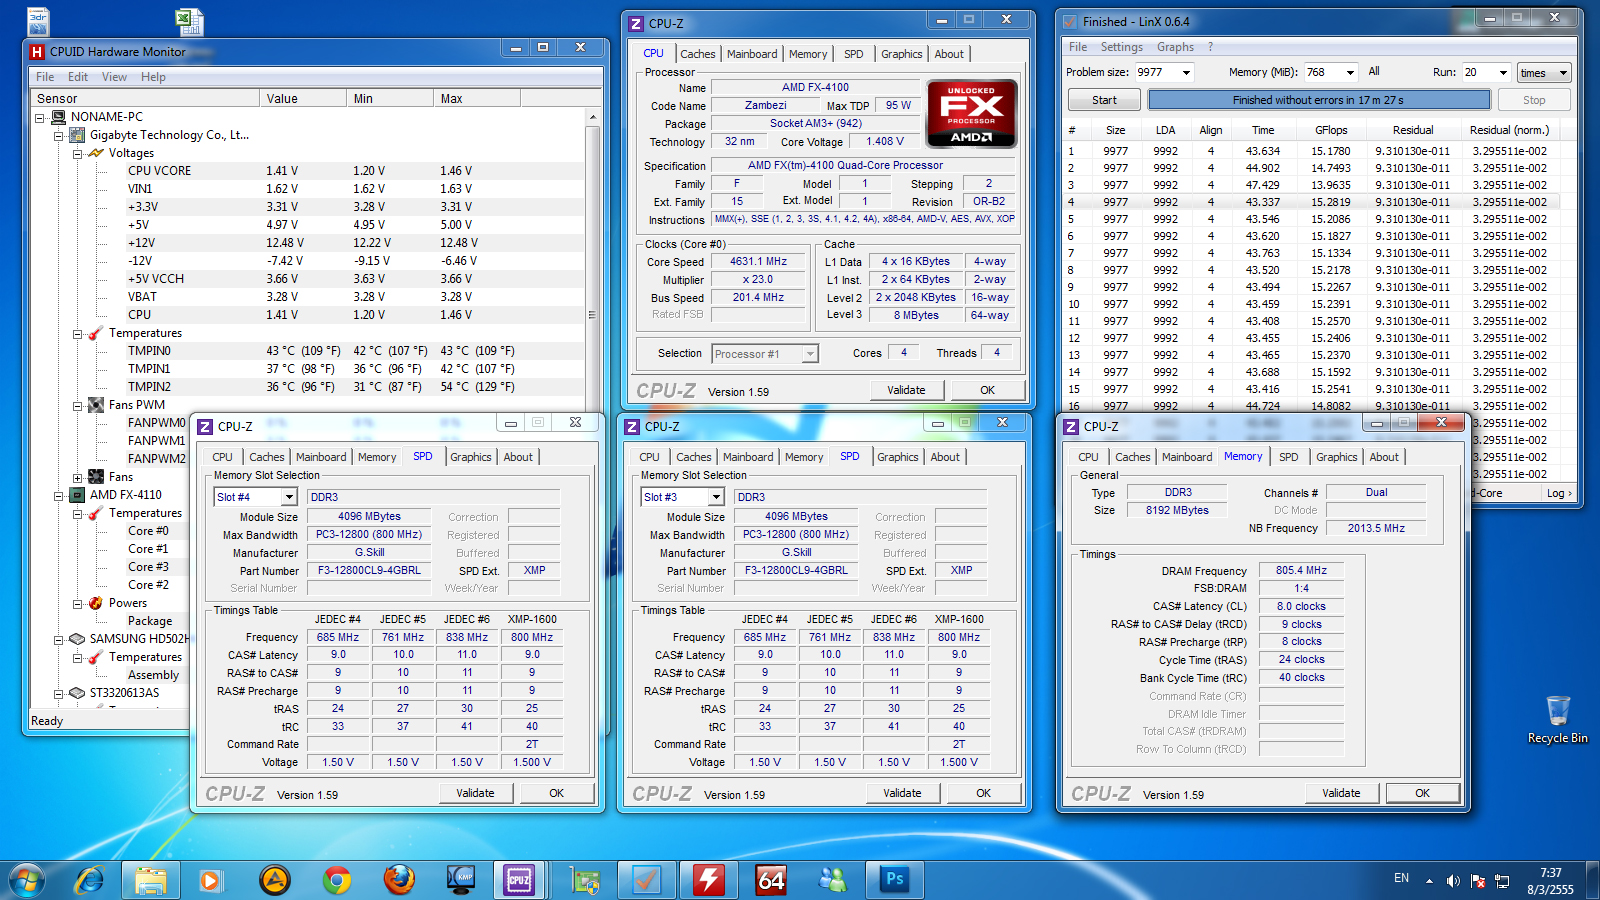Click the Sensor column header
This screenshot has height=900, width=1600.
click(x=145, y=99)
